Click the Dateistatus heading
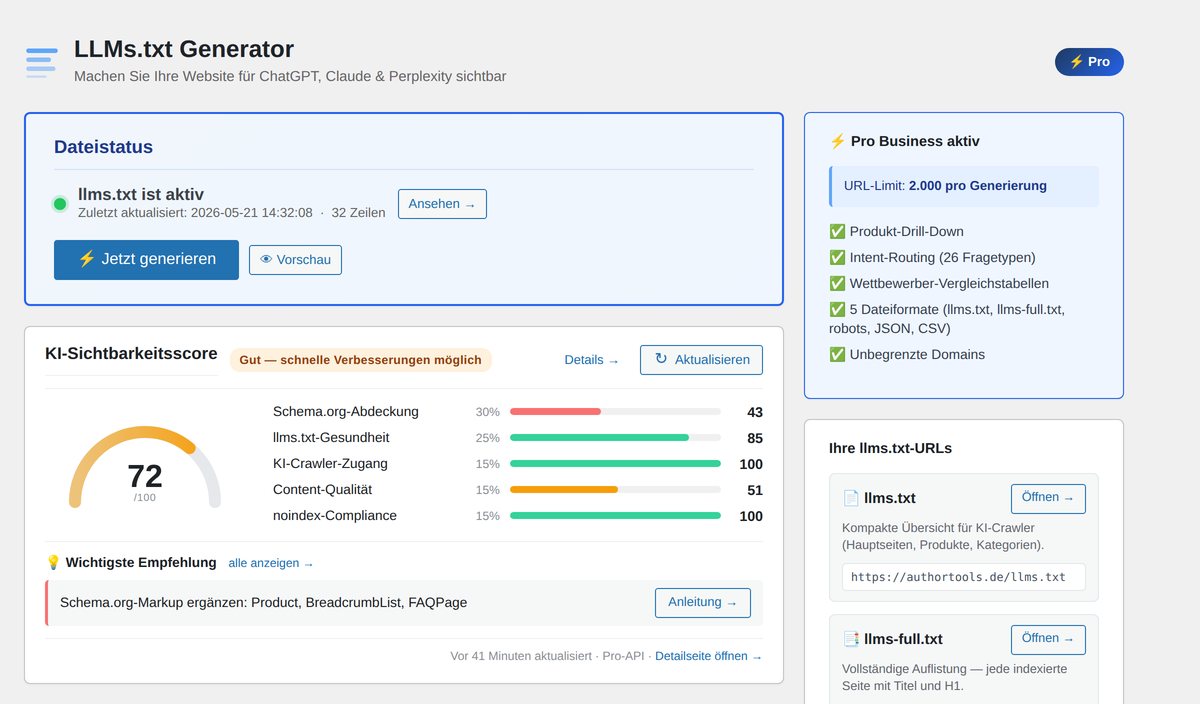This screenshot has width=1200, height=704. [x=103, y=147]
